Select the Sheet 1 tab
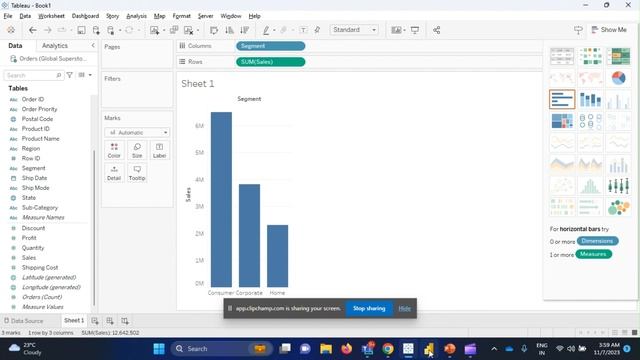This screenshot has width=640, height=360. click(x=74, y=320)
